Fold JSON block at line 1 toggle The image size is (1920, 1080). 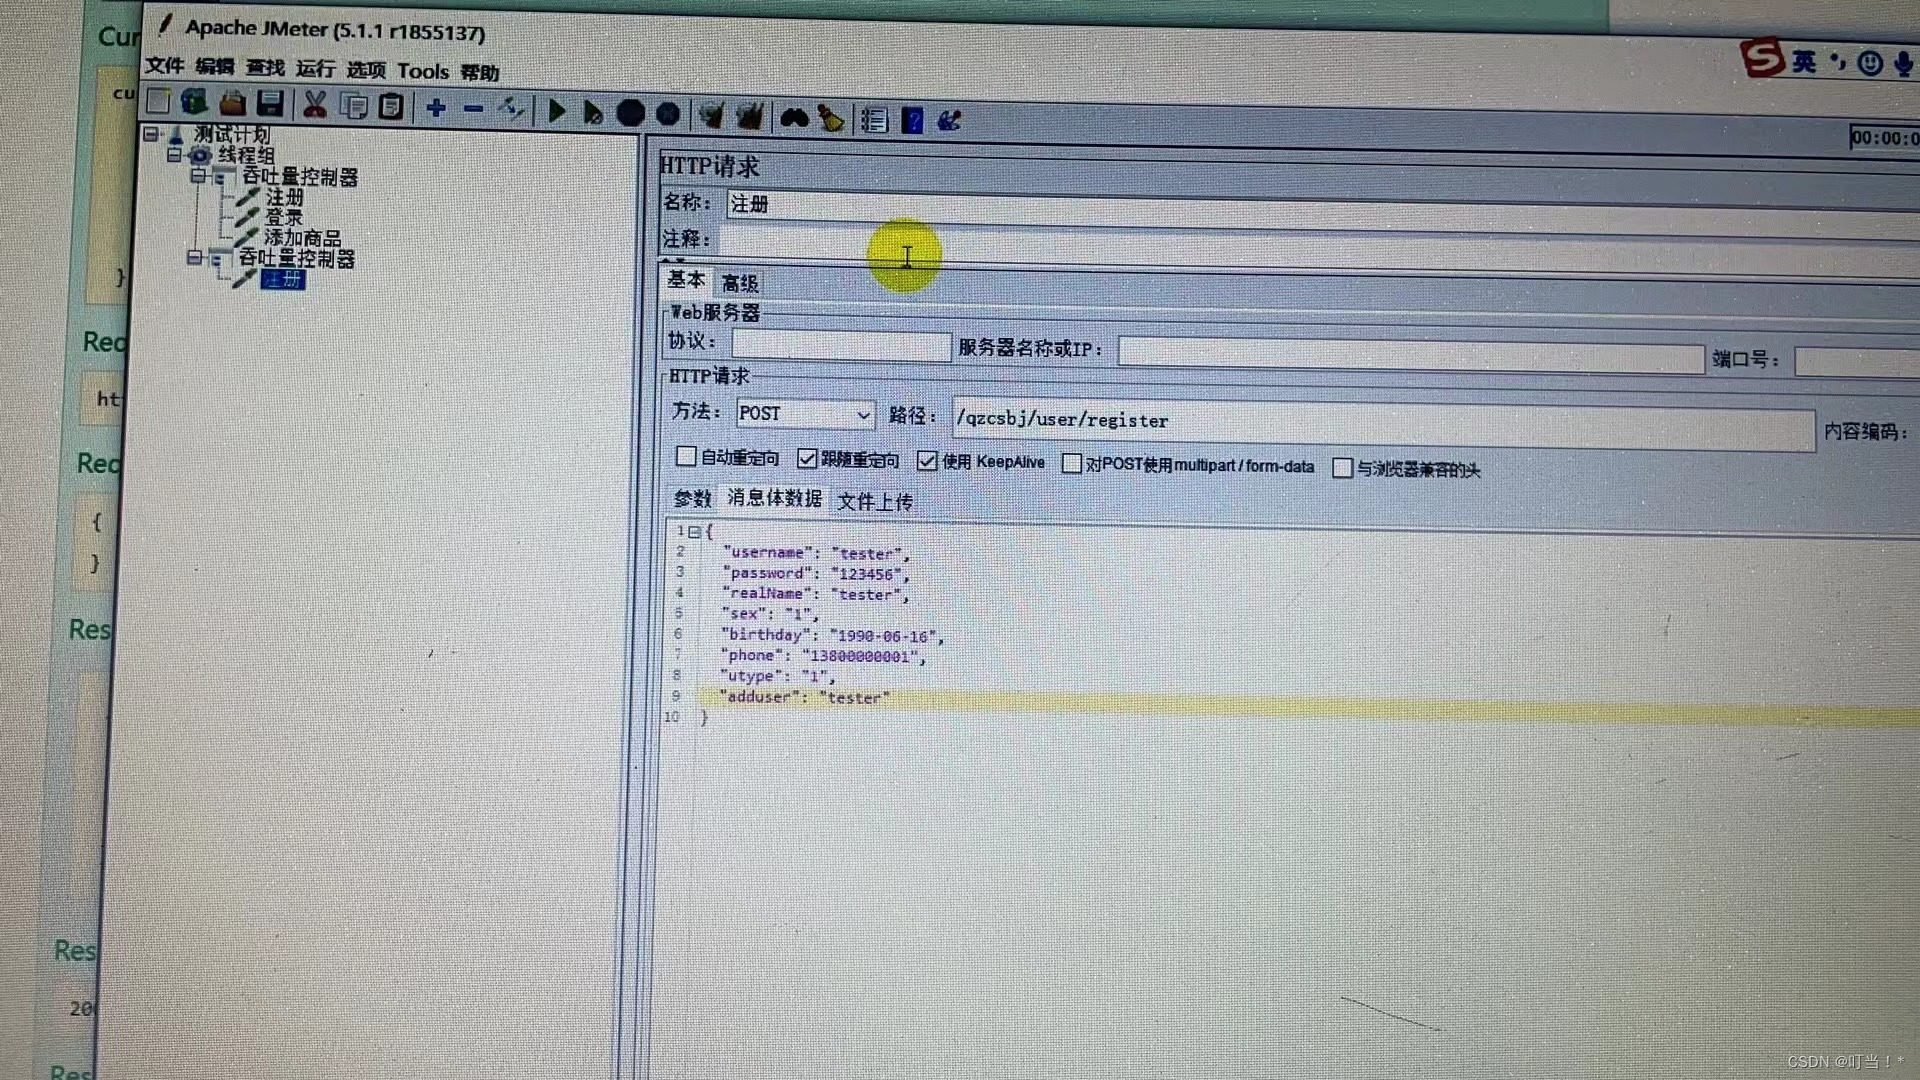[694, 532]
